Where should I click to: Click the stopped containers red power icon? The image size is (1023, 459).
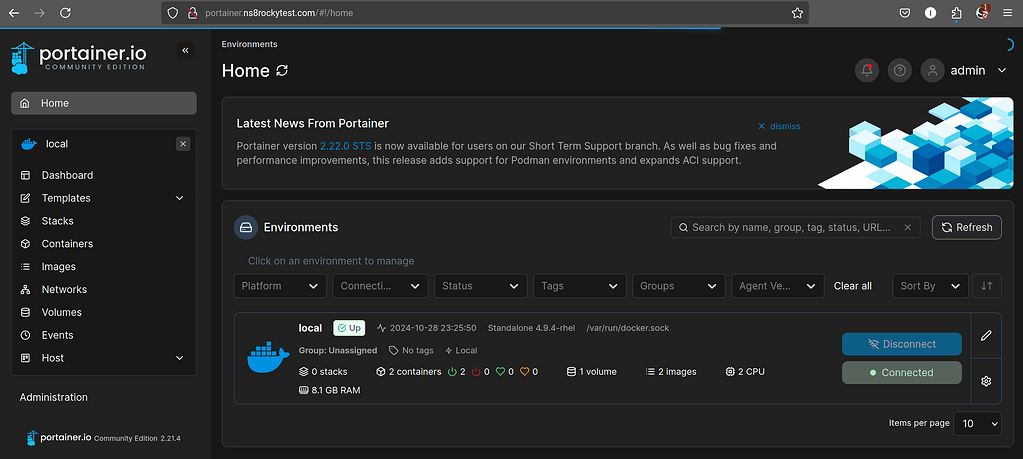tap(476, 372)
